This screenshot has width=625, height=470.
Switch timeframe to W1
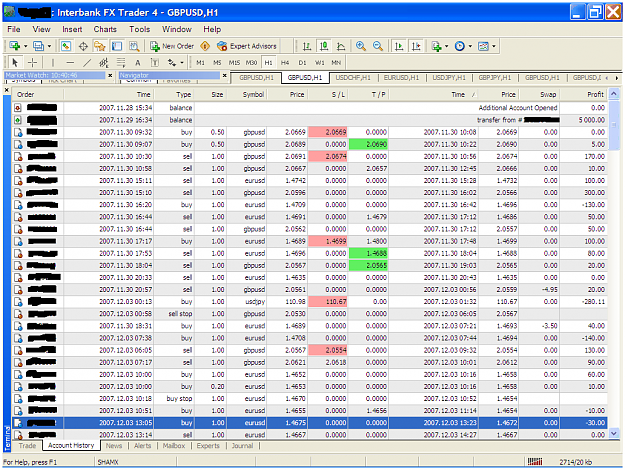pyautogui.click(x=320, y=63)
